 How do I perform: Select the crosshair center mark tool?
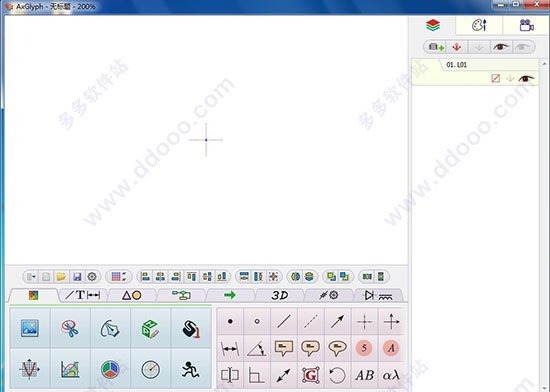pyautogui.click(x=364, y=321)
